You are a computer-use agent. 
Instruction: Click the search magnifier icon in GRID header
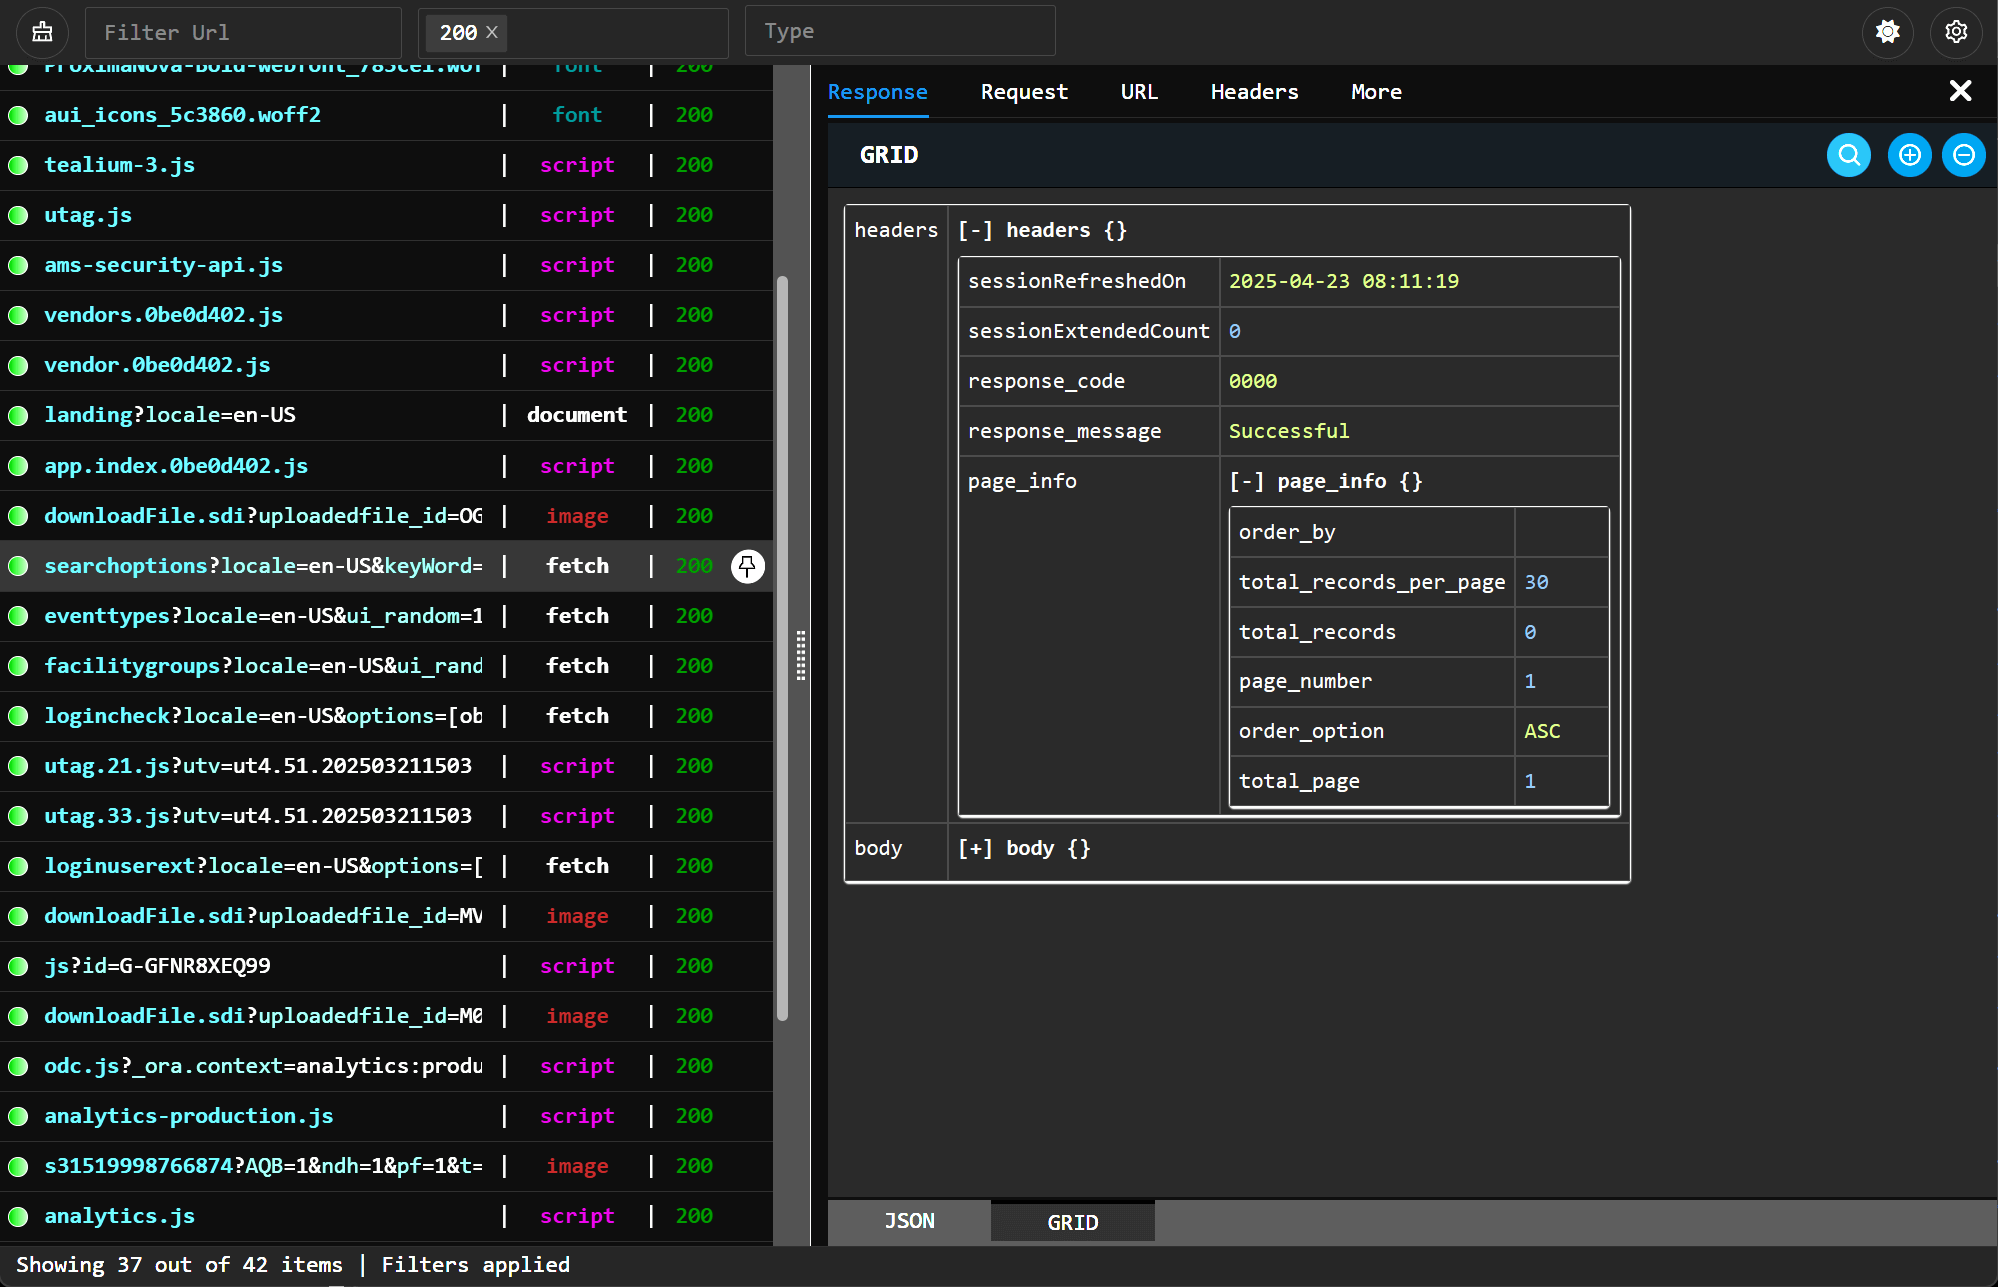tap(1849, 155)
